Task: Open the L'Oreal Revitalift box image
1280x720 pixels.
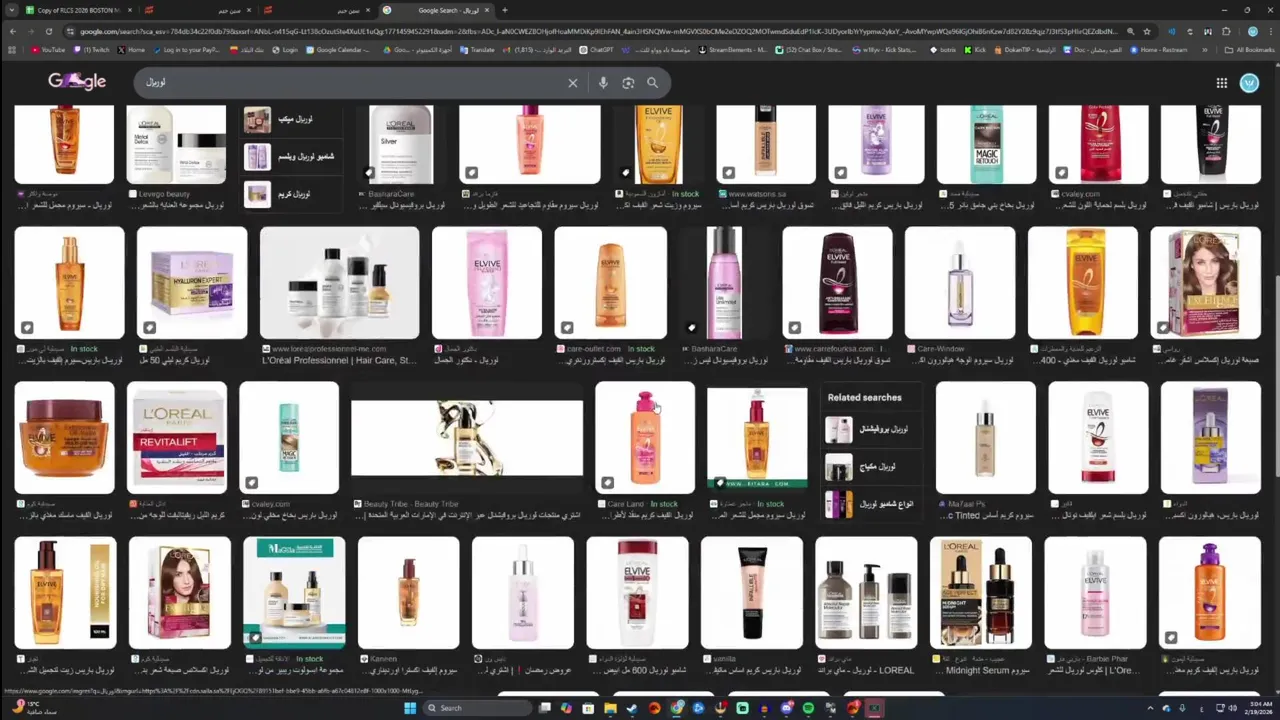Action: [177, 438]
